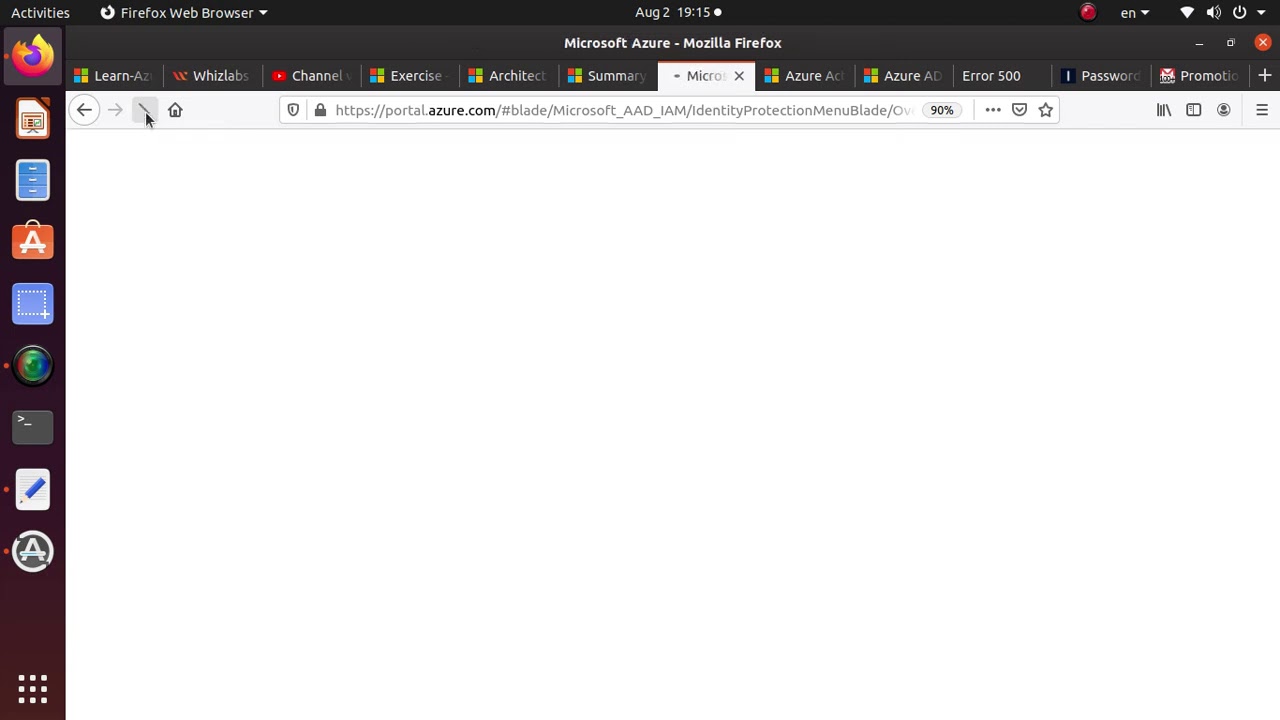Switch to the first Azure Ac tab

(x=805, y=76)
